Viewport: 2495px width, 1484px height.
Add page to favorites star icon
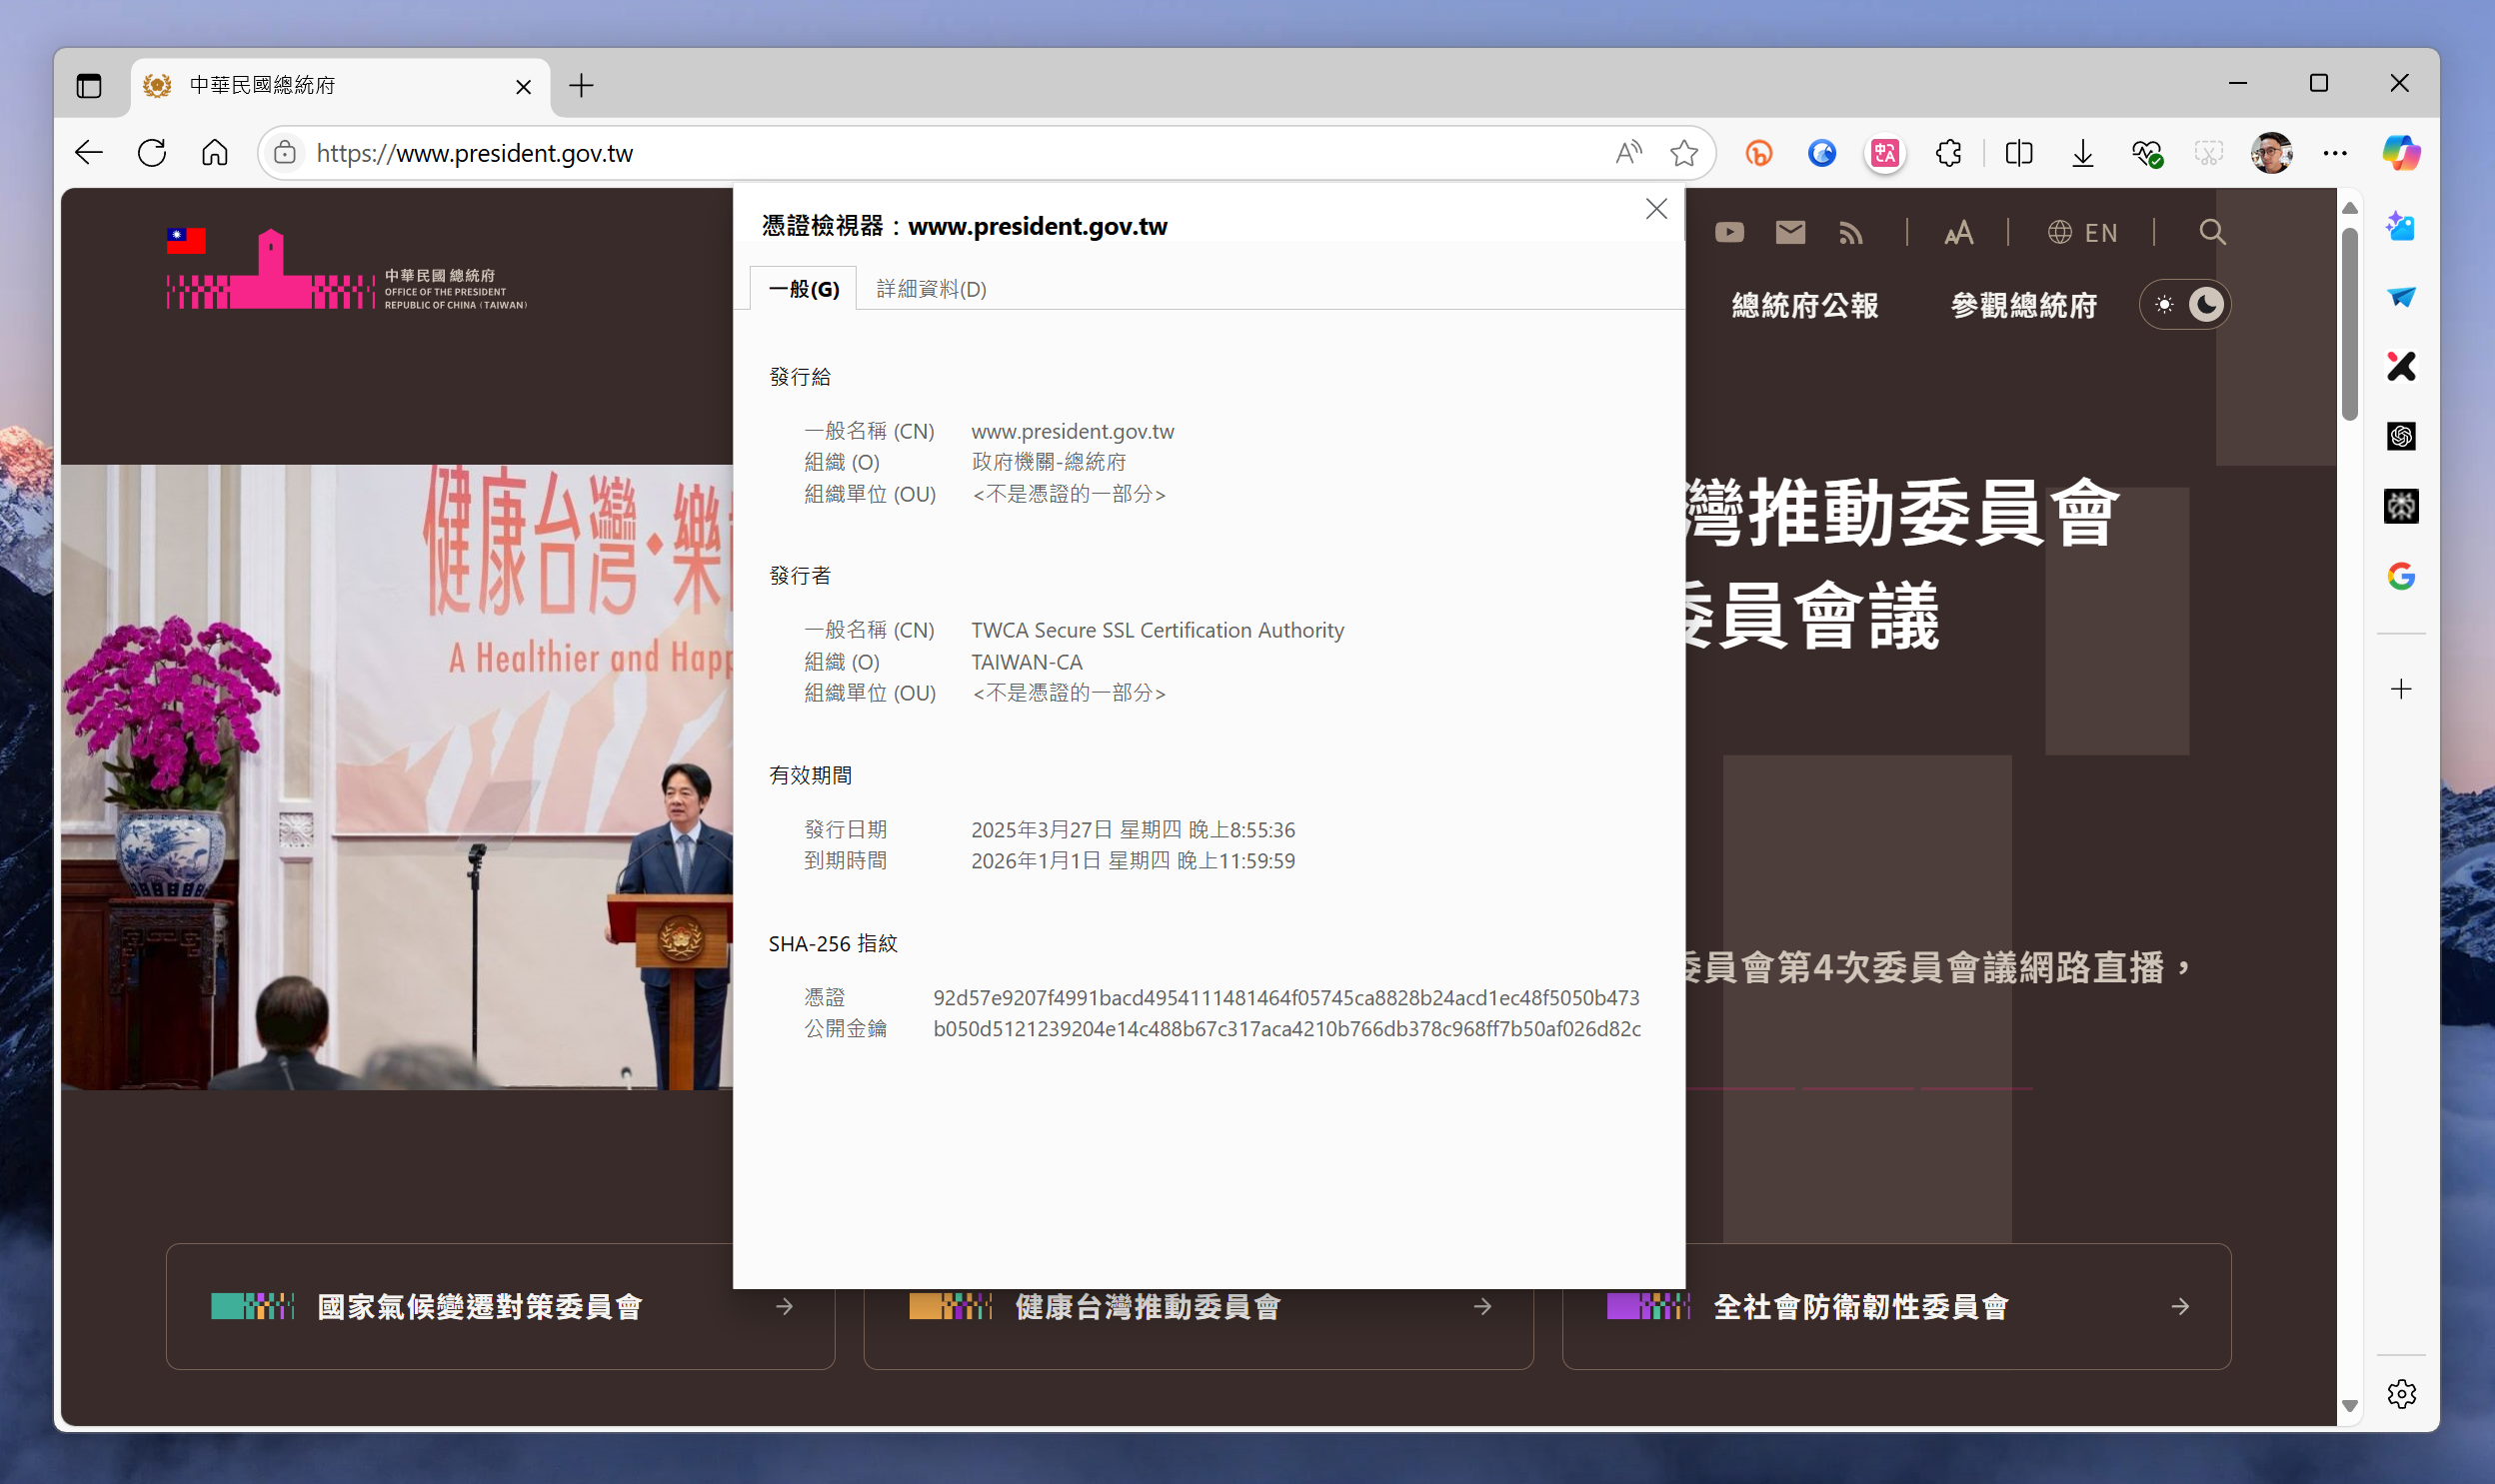coord(1683,153)
